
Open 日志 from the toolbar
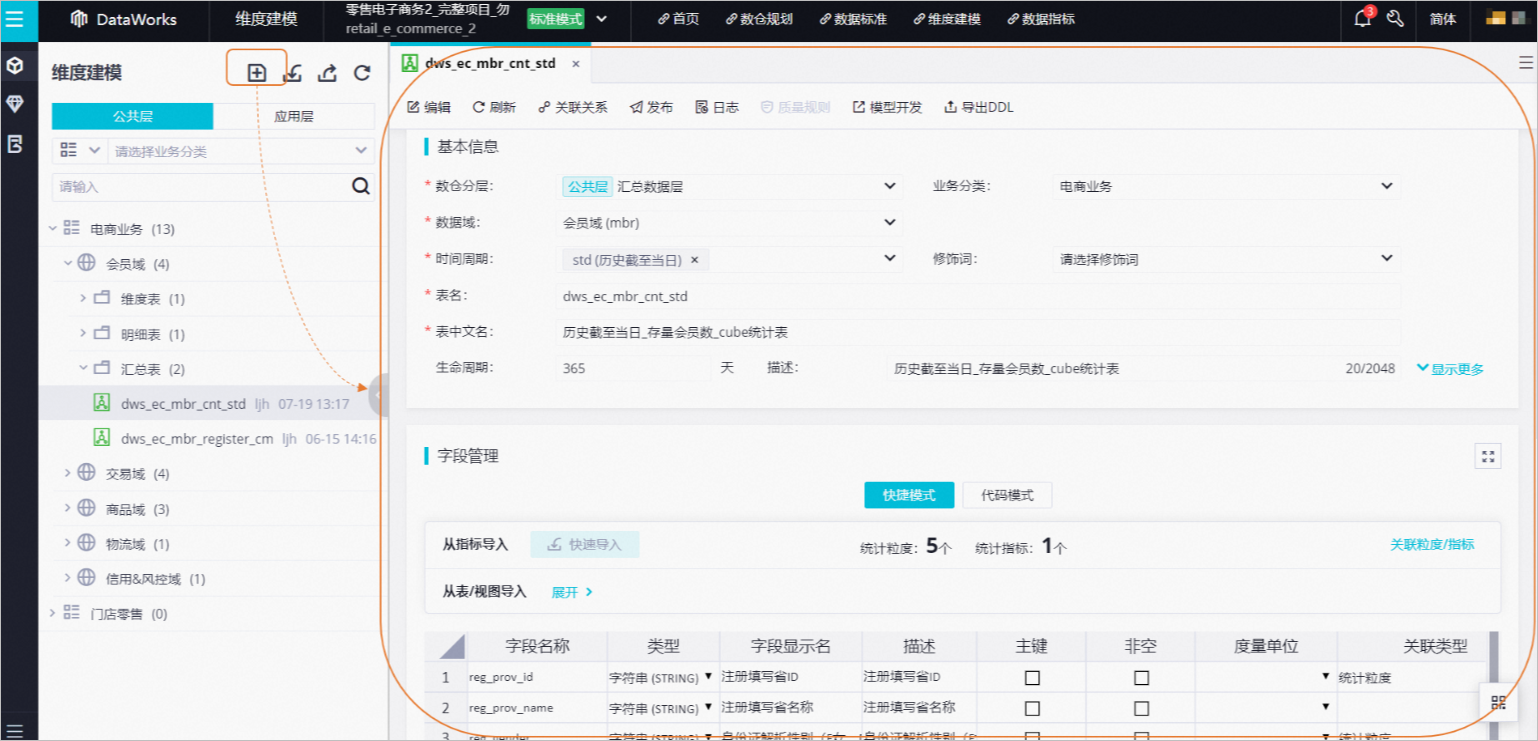pos(717,107)
